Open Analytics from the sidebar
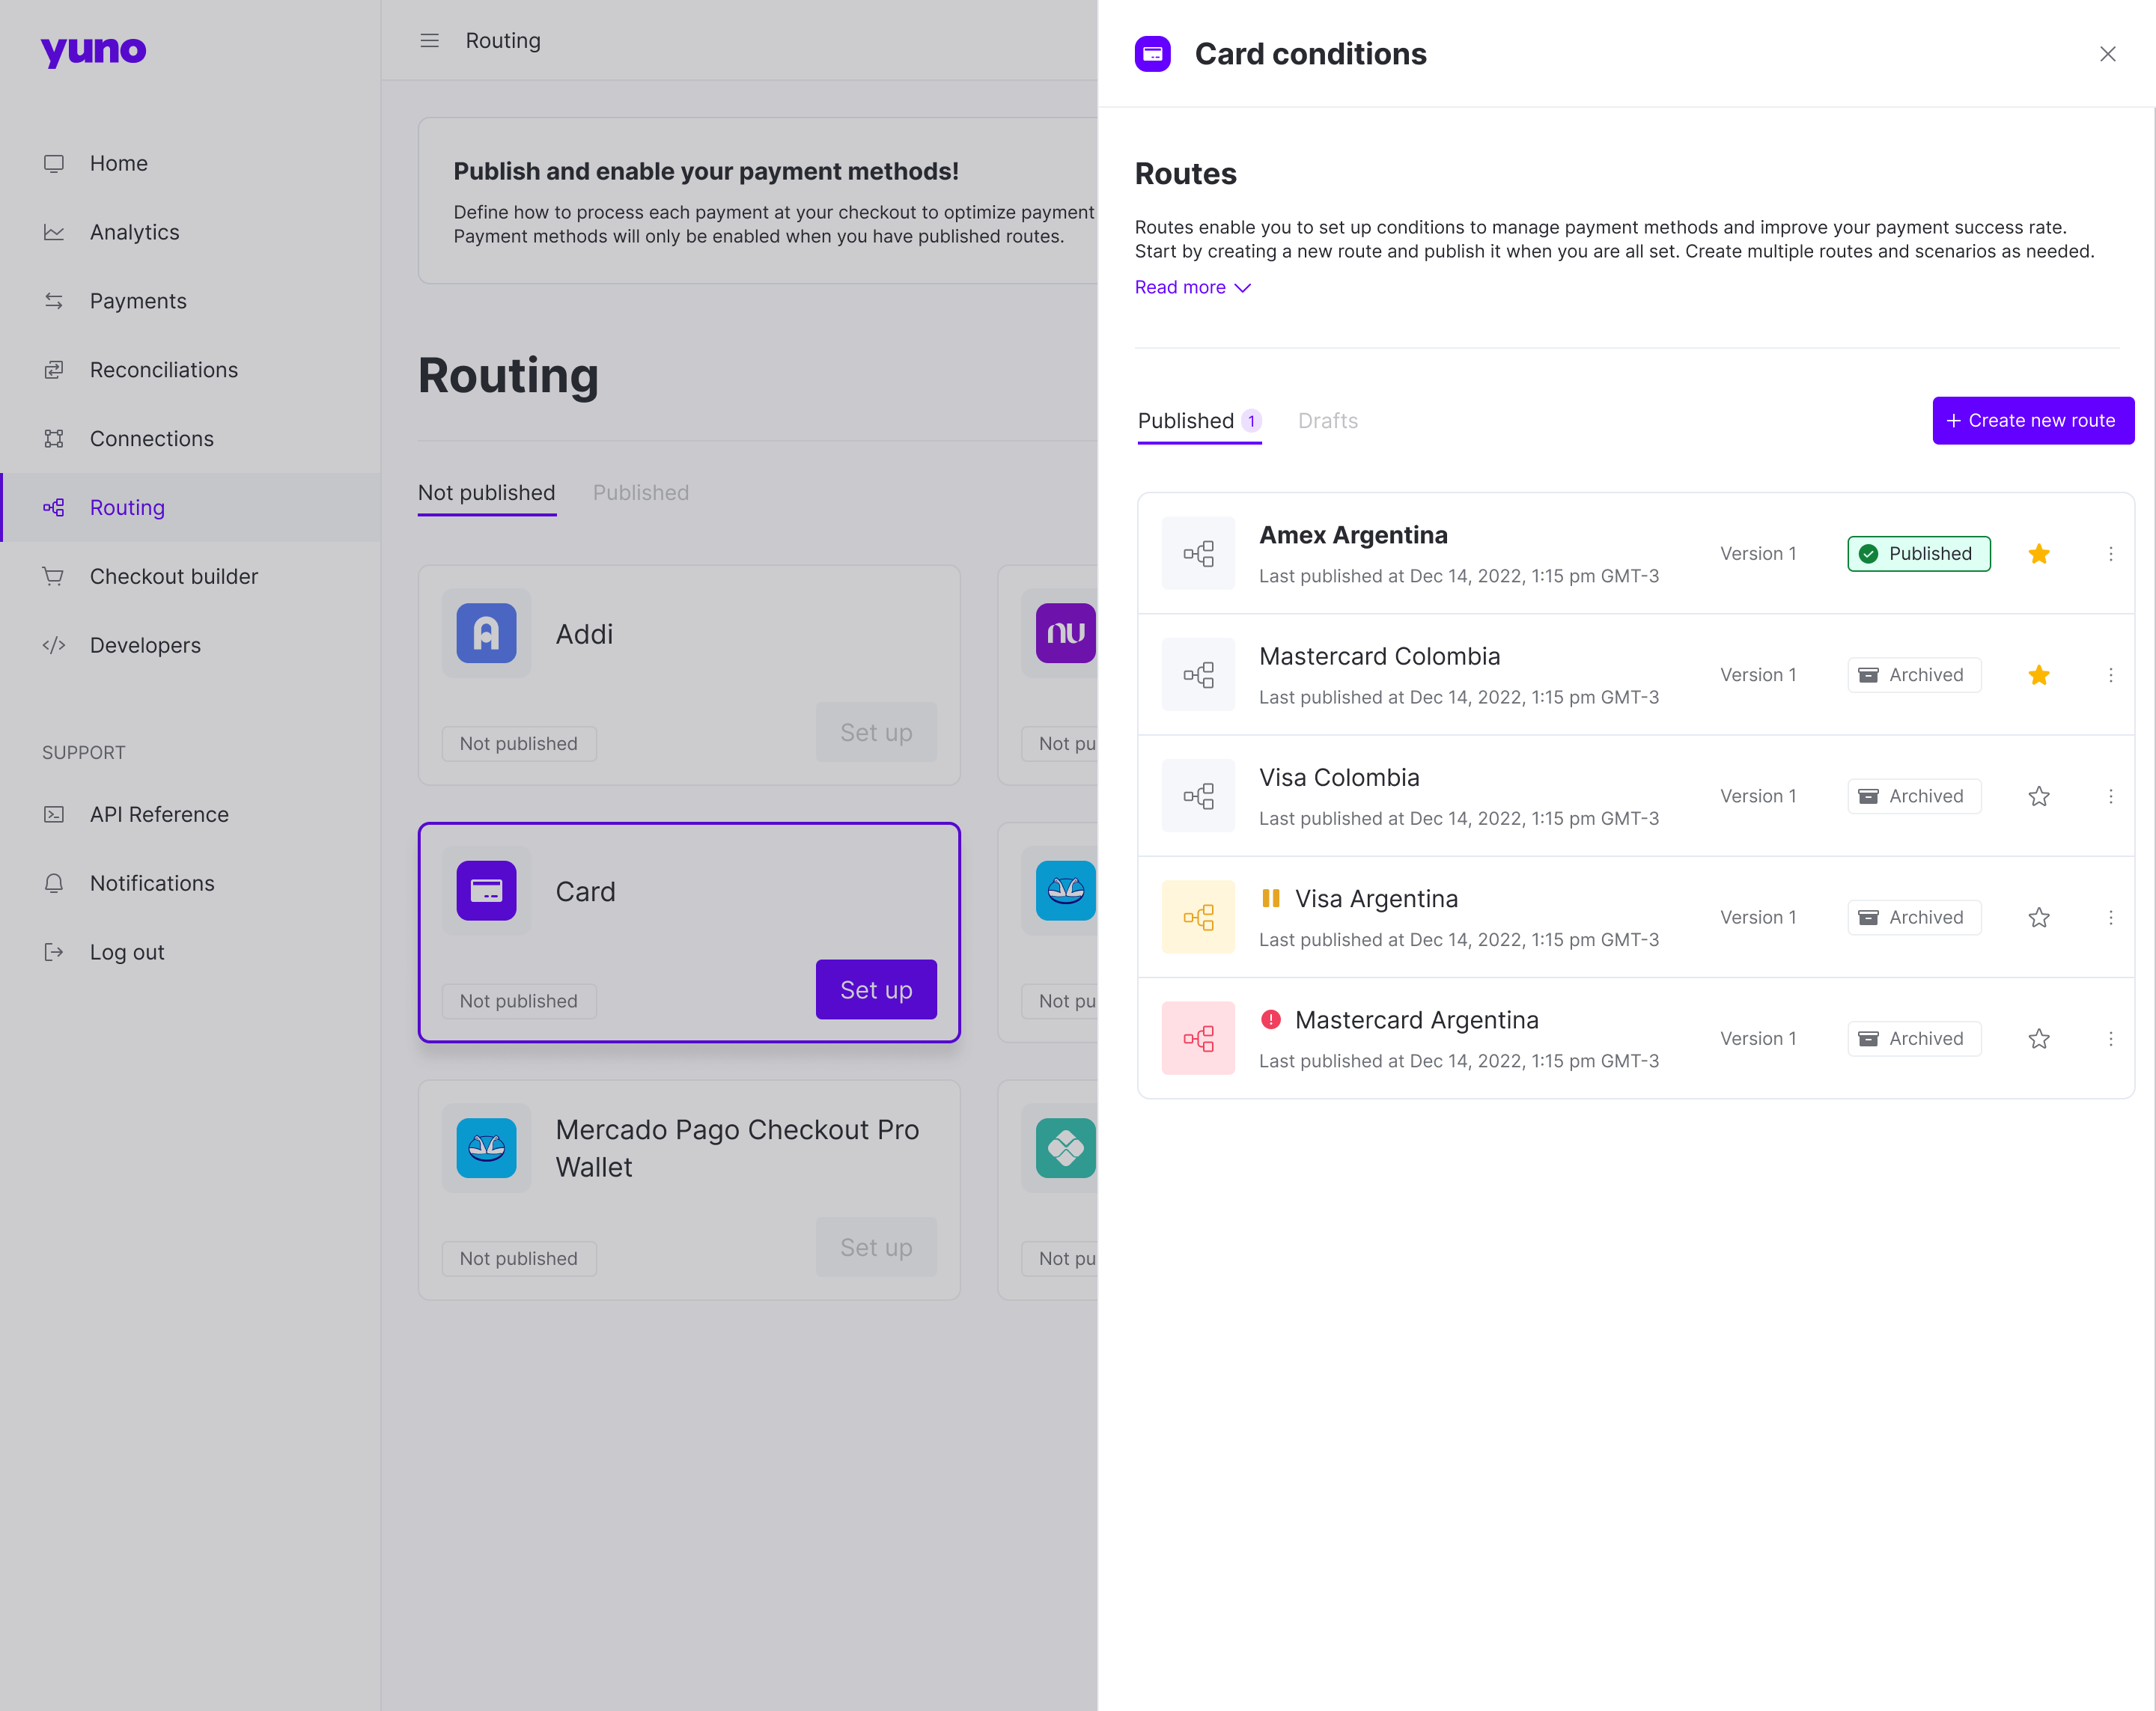The height and width of the screenshot is (1711, 2156). pos(134,232)
